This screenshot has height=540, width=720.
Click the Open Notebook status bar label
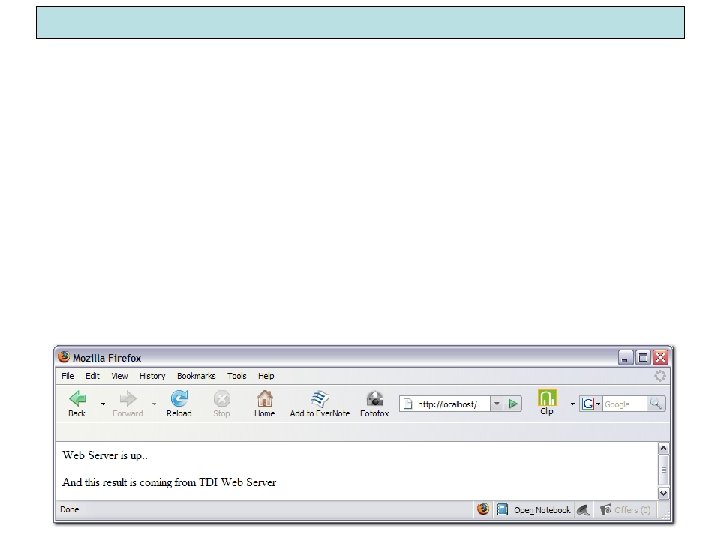pos(542,510)
